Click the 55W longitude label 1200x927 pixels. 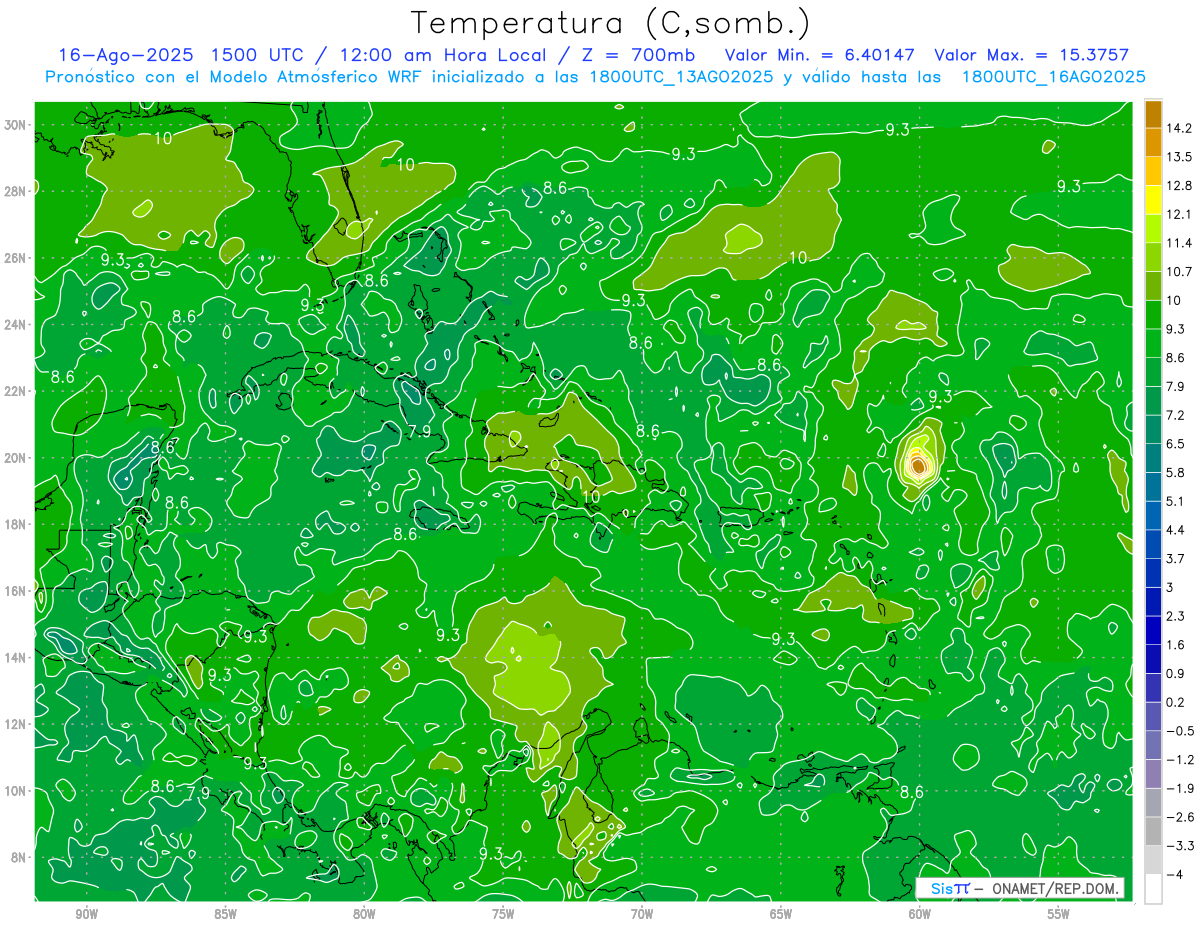click(x=1059, y=913)
